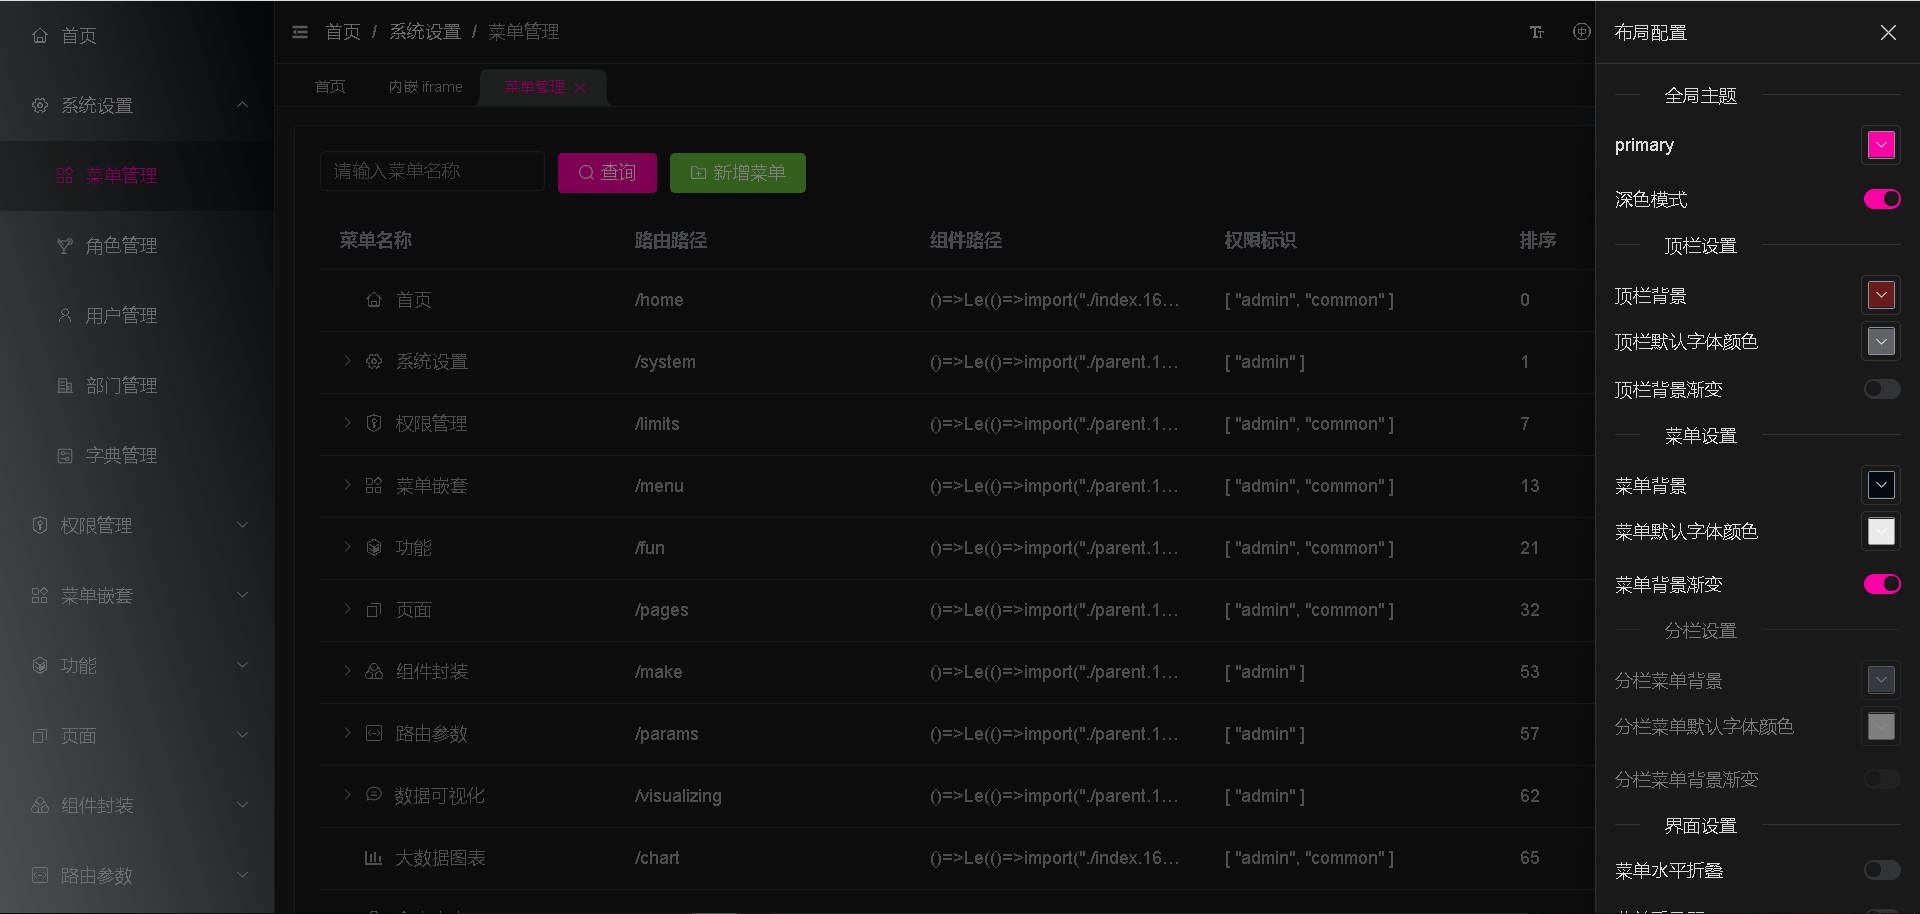The image size is (1920, 914).
Task: Click the home icon in sidebar
Action: [40, 35]
